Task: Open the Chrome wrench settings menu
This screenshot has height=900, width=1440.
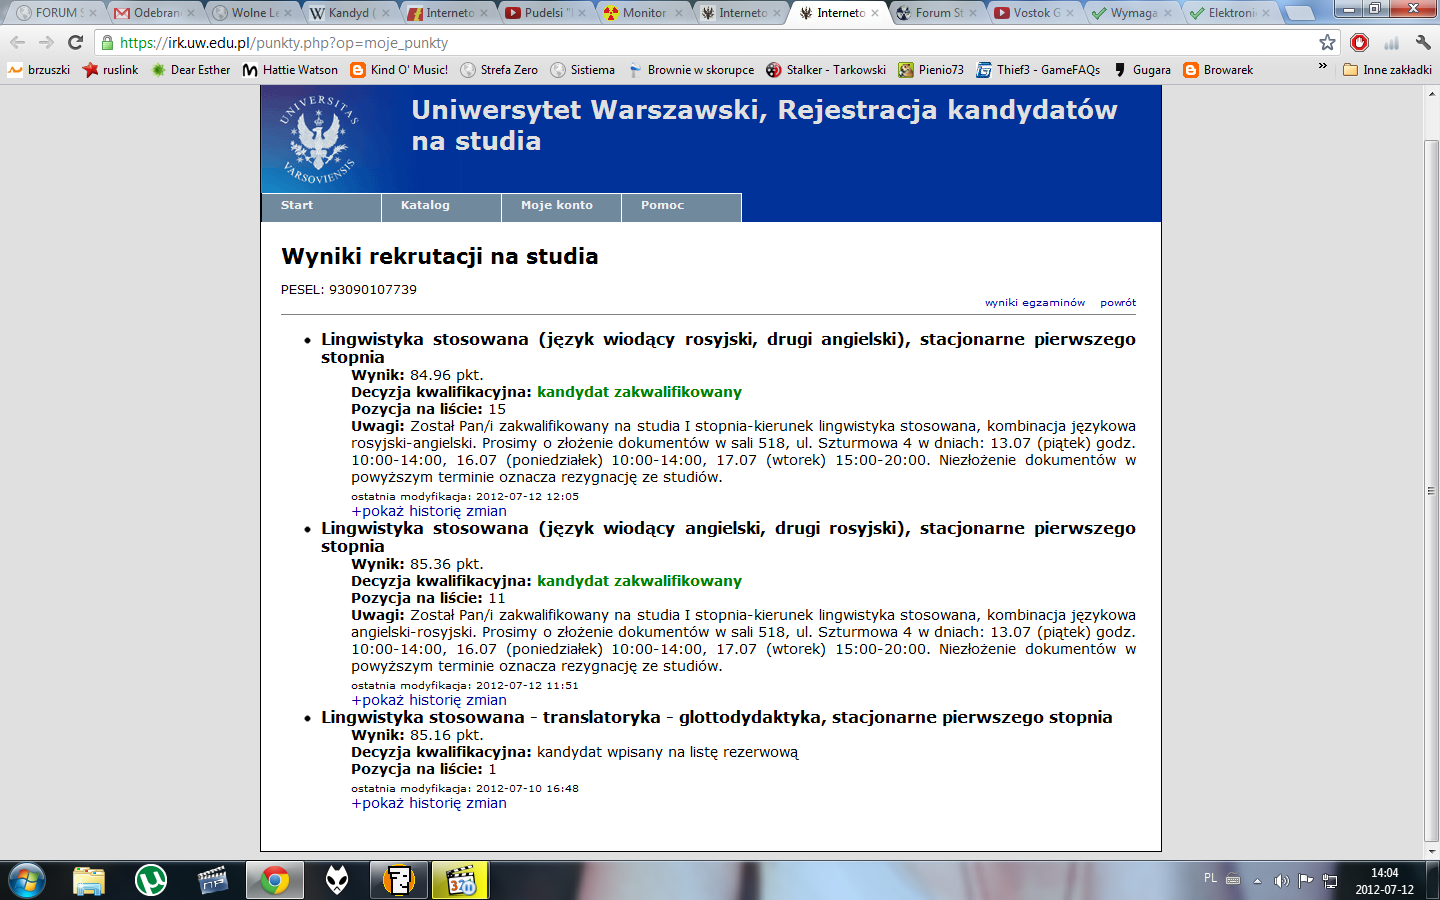Action: (1422, 42)
